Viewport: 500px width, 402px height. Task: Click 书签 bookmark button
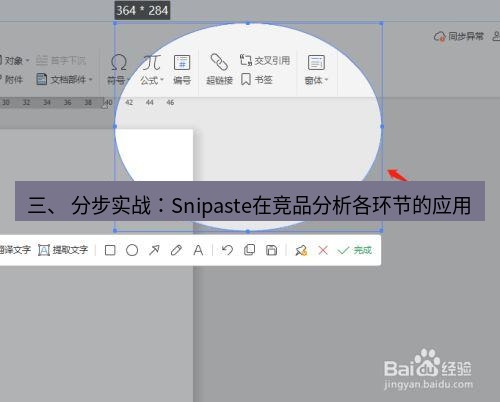coord(257,79)
